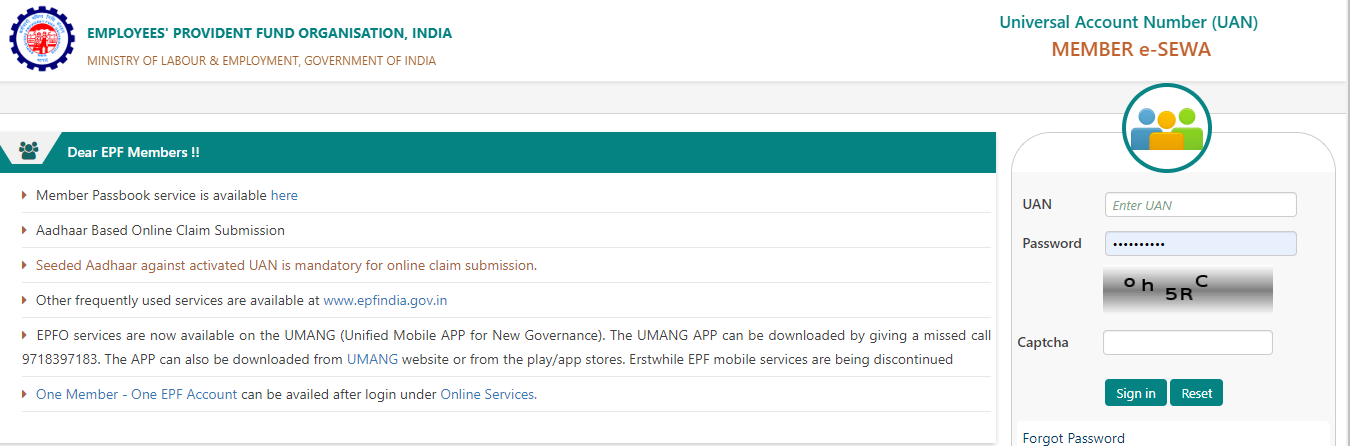Click Seeded Aadhaar mandatory notice text
The height and width of the screenshot is (446, 1350).
coord(286,265)
